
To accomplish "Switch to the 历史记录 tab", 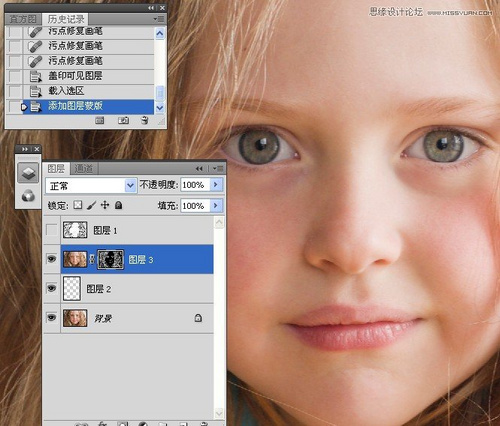I will click(x=66, y=19).
